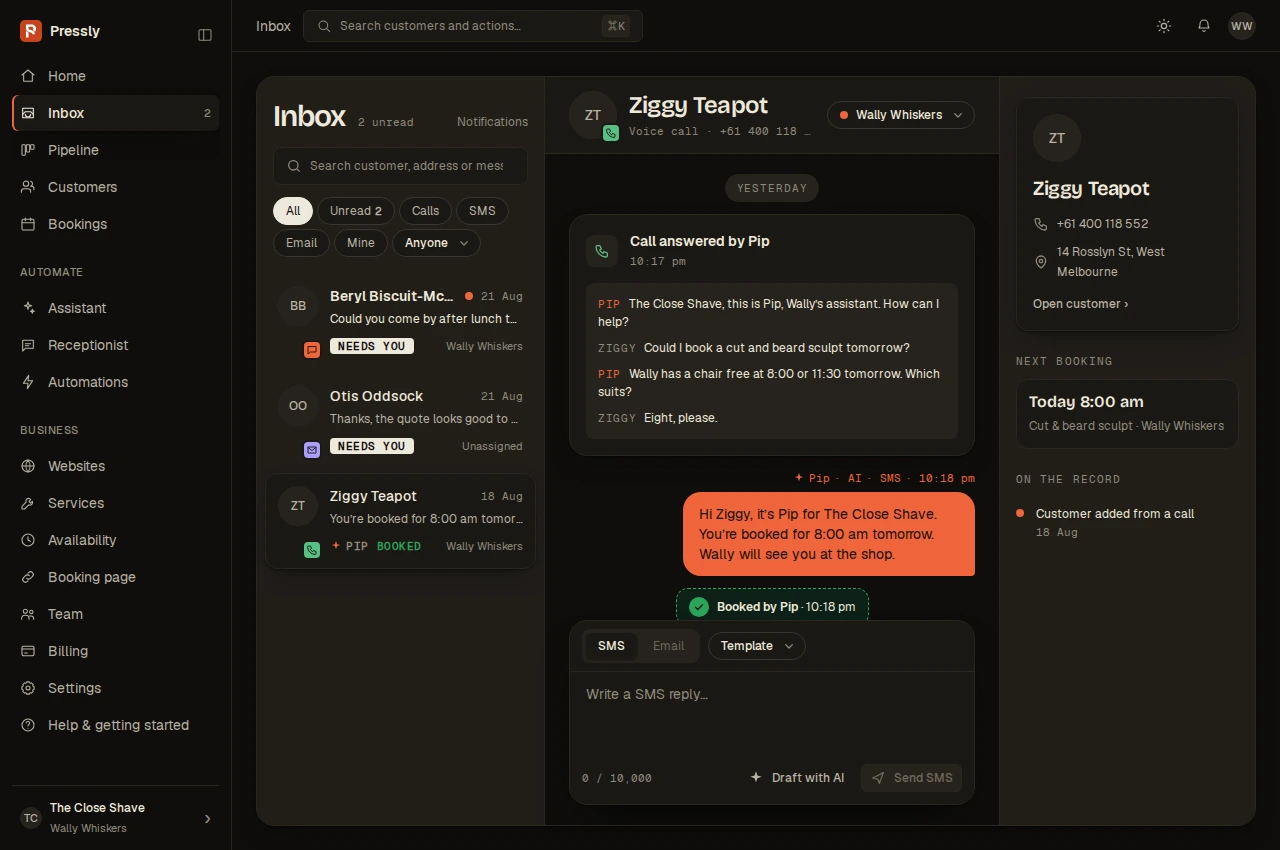Go to Home in the sidebar

coord(116,76)
